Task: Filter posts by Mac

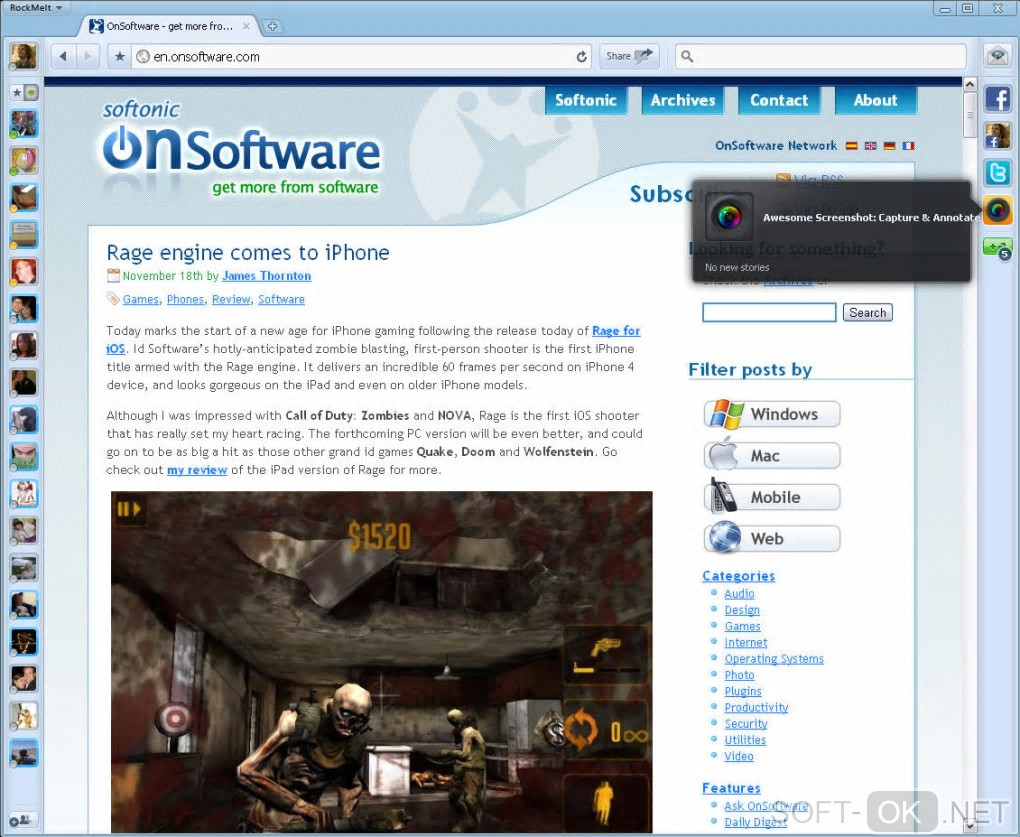Action: (x=772, y=455)
